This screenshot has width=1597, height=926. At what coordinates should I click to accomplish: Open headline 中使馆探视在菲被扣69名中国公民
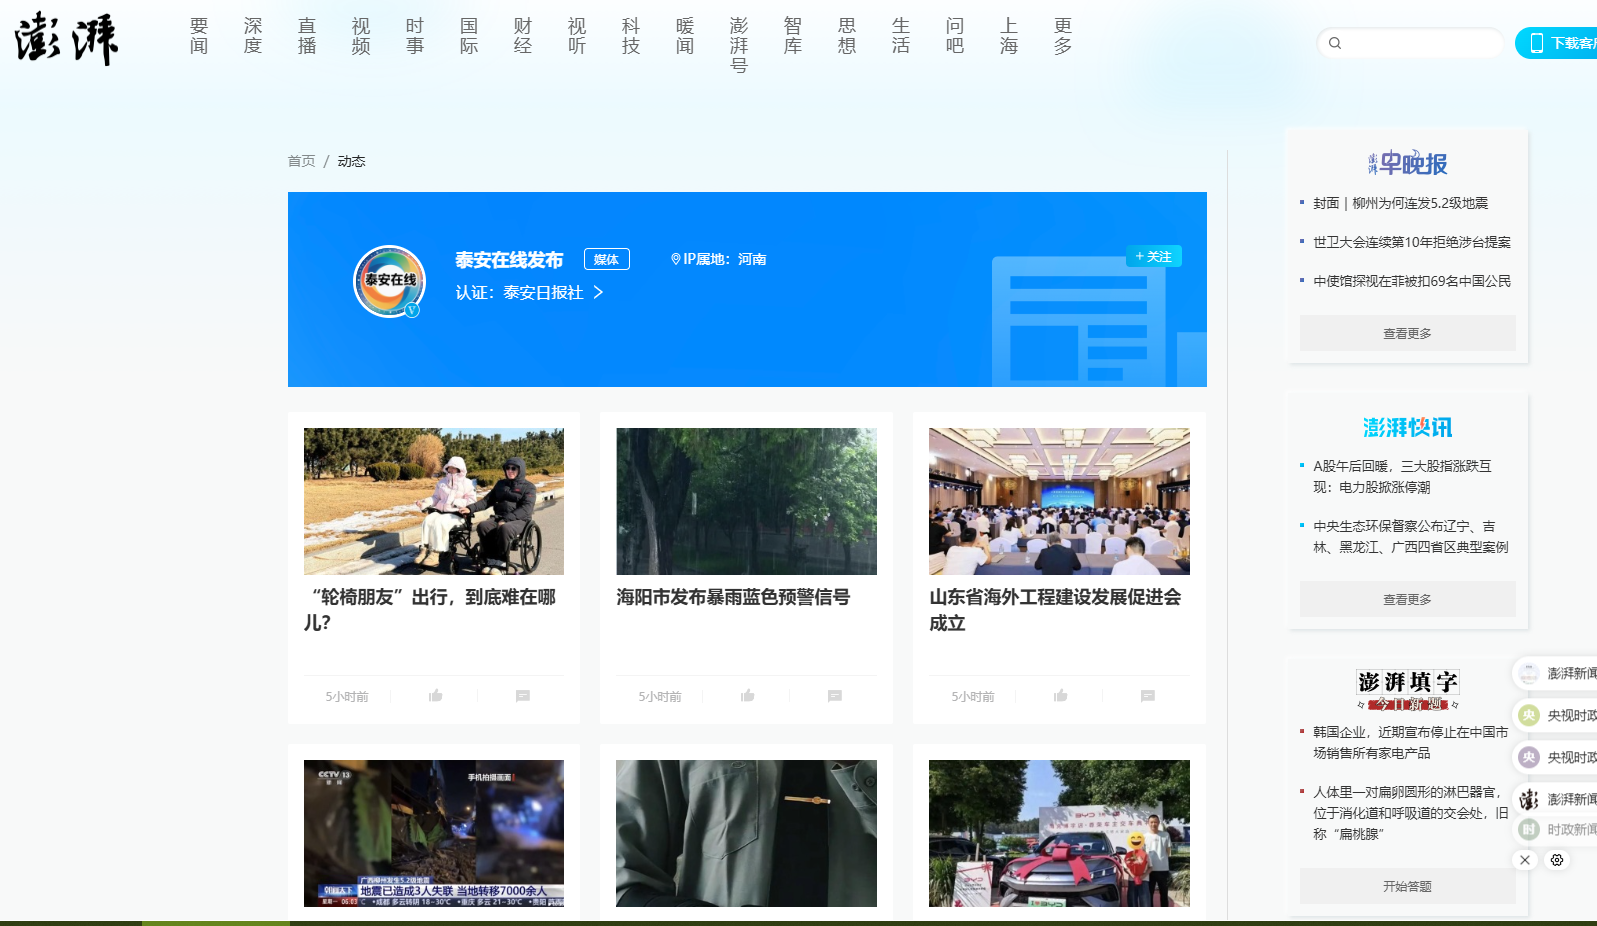(1412, 281)
